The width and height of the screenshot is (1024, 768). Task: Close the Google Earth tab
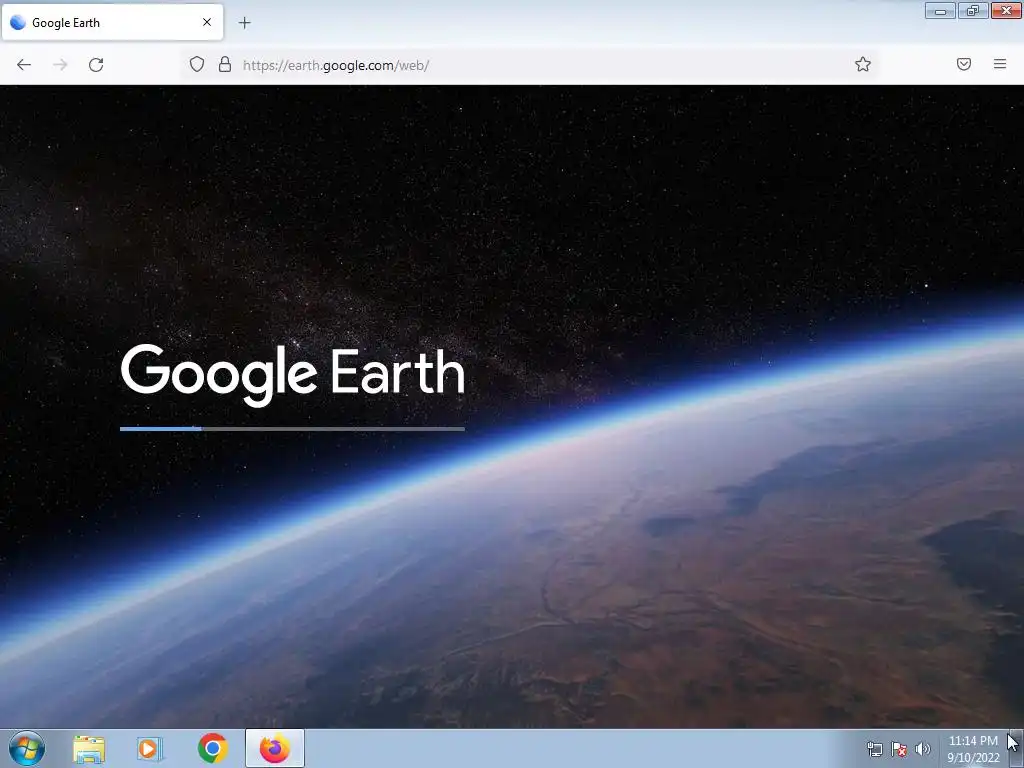point(207,22)
